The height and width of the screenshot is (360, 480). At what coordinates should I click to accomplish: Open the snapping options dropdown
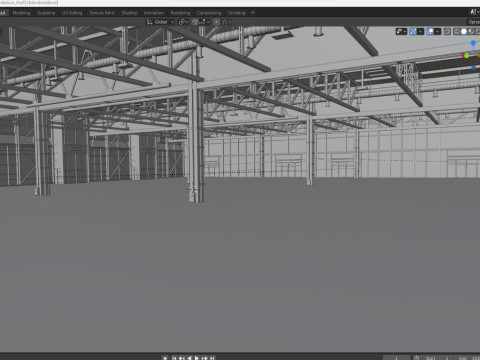click(x=205, y=22)
